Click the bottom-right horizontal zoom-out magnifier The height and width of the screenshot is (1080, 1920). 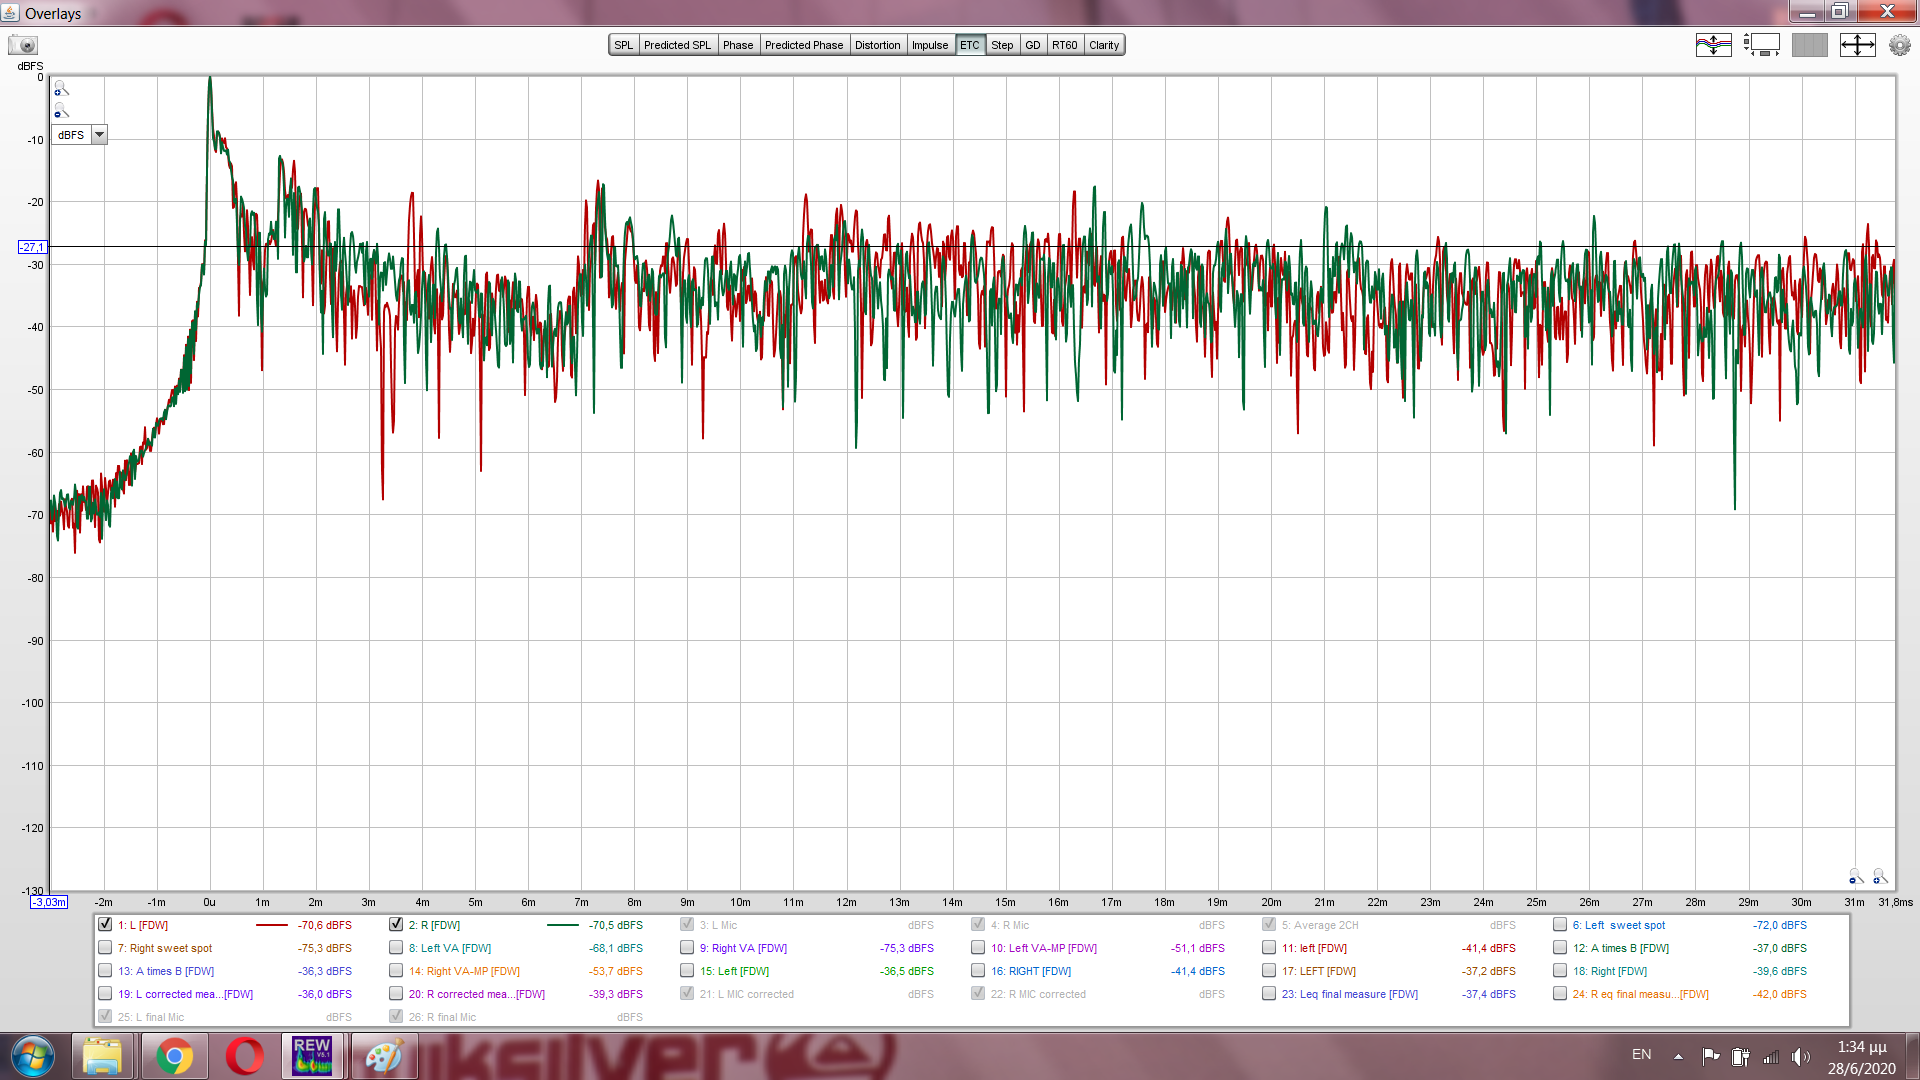click(x=1856, y=877)
